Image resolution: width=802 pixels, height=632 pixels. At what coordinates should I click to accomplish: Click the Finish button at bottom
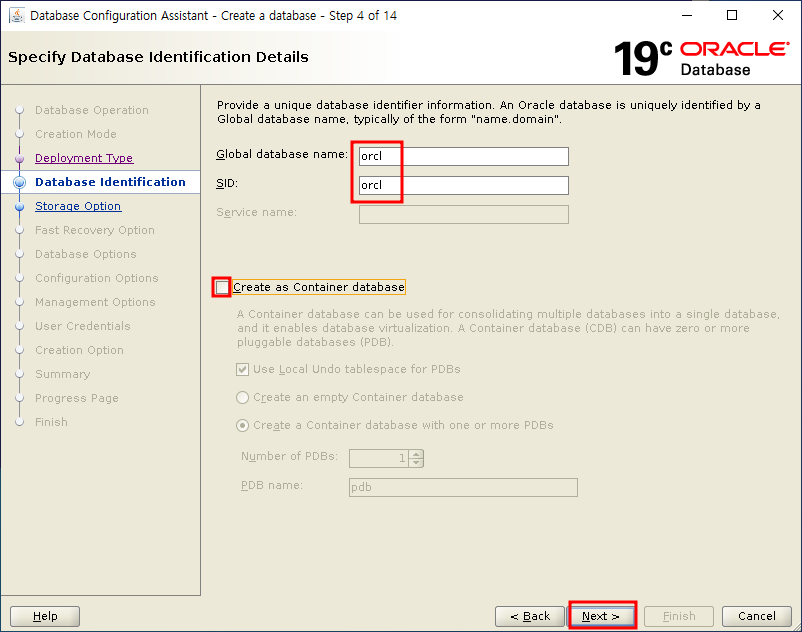tap(679, 616)
